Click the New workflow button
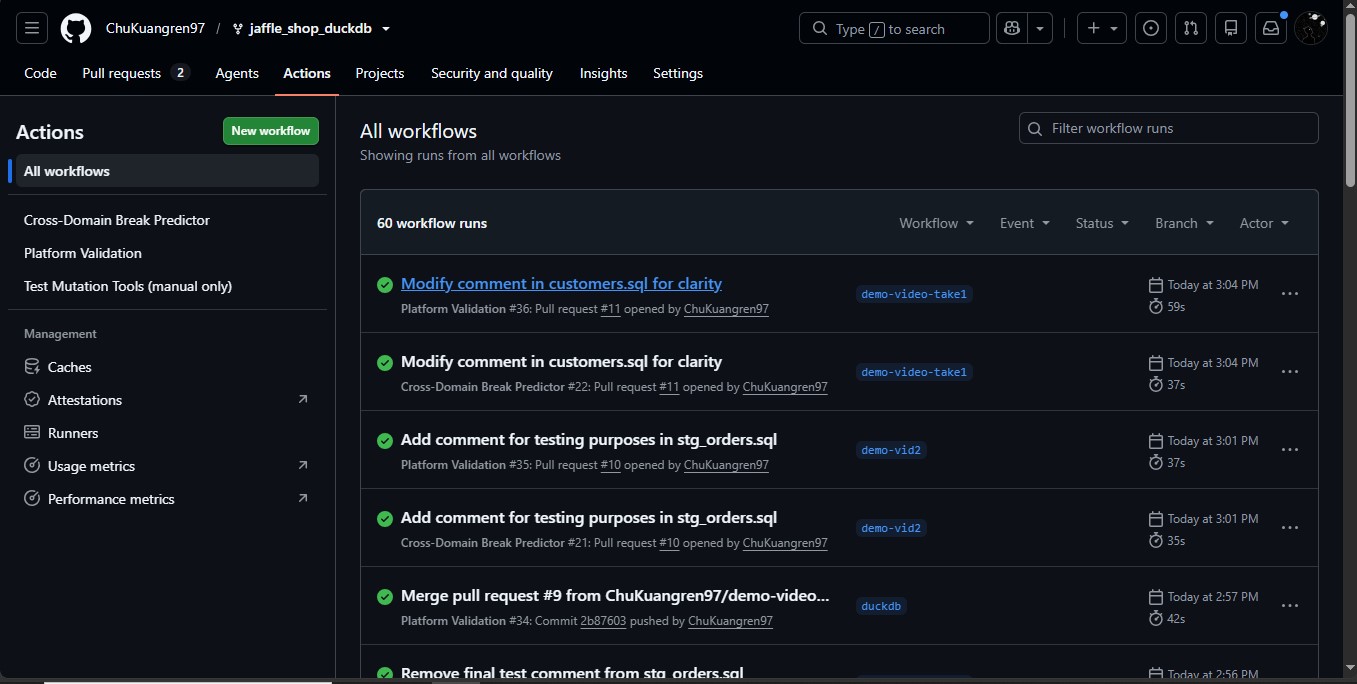 271,131
